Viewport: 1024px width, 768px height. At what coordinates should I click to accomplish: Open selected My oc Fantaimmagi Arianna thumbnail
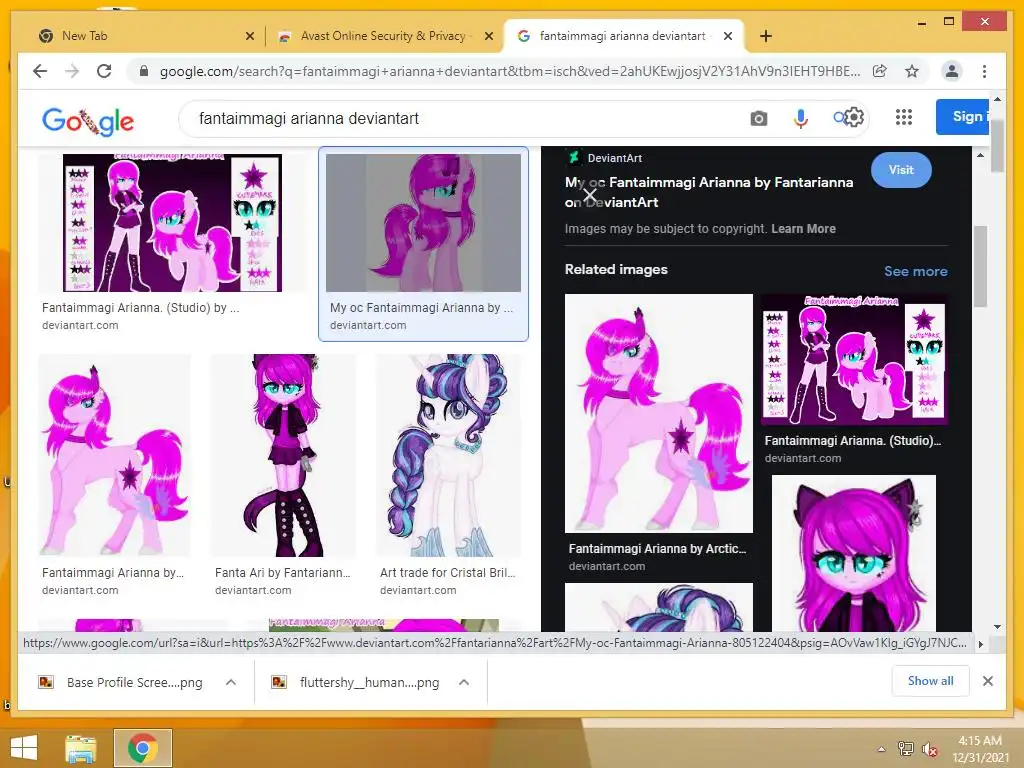[x=423, y=223]
